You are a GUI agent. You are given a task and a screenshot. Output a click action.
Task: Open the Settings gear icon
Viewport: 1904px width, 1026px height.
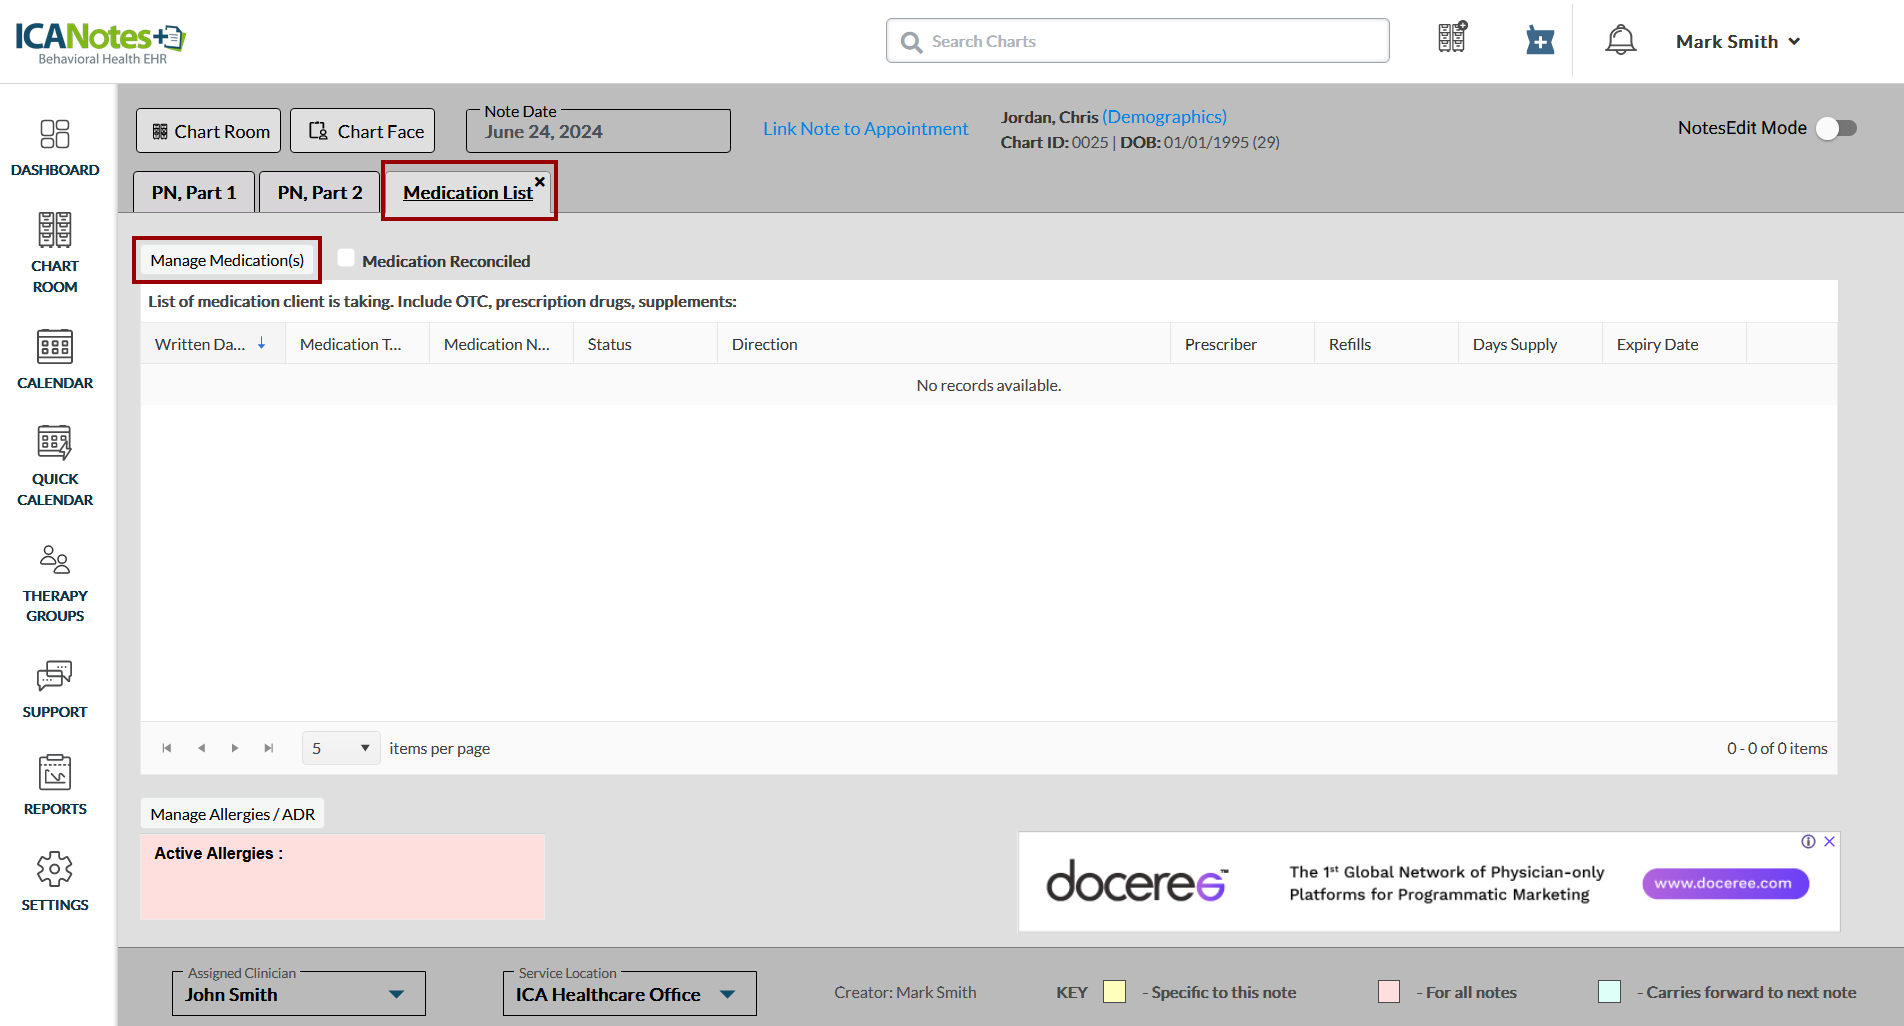coord(55,869)
